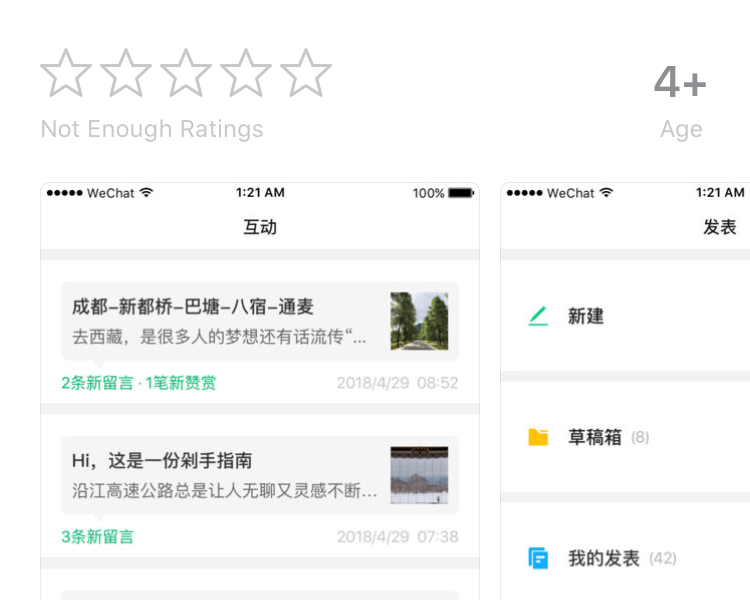750x600 pixels.
Task: Click the second rating star
Action: point(126,74)
